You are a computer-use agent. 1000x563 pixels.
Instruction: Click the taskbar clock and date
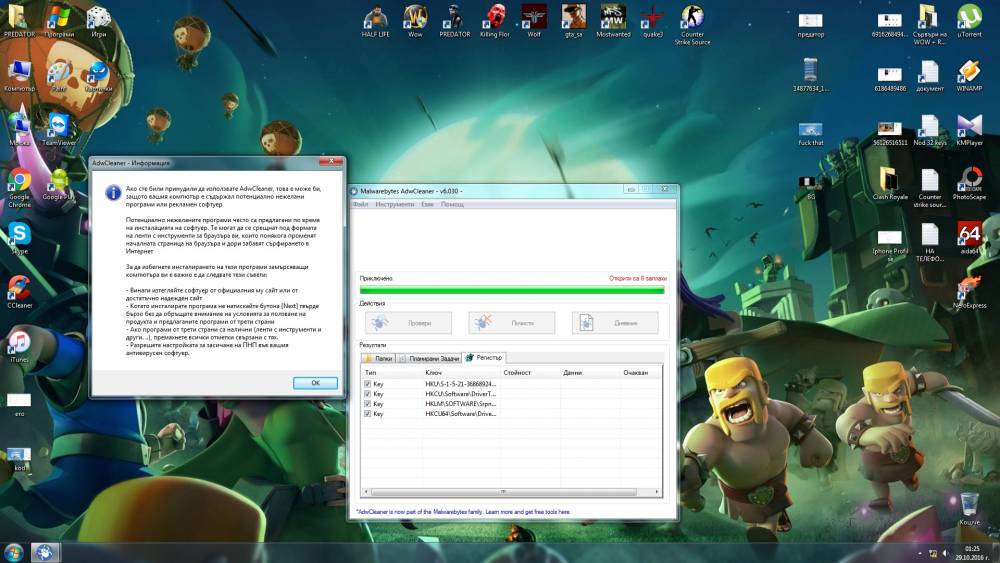pos(972,553)
